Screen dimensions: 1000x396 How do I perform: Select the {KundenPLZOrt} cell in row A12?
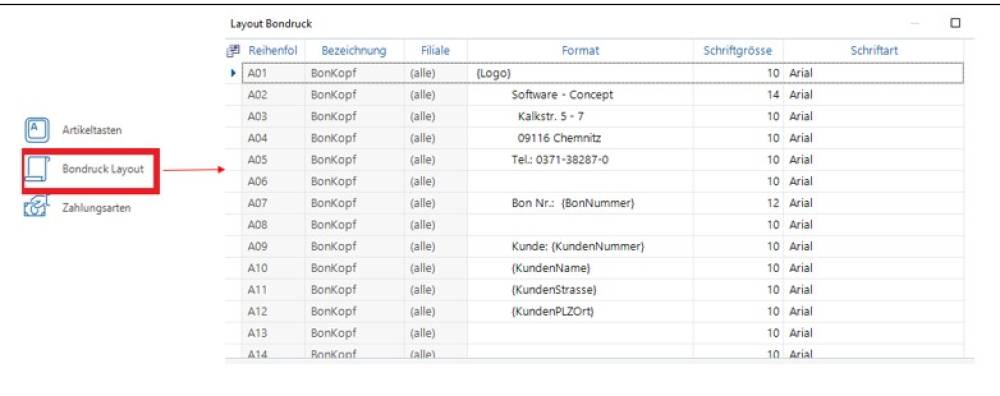click(x=580, y=312)
